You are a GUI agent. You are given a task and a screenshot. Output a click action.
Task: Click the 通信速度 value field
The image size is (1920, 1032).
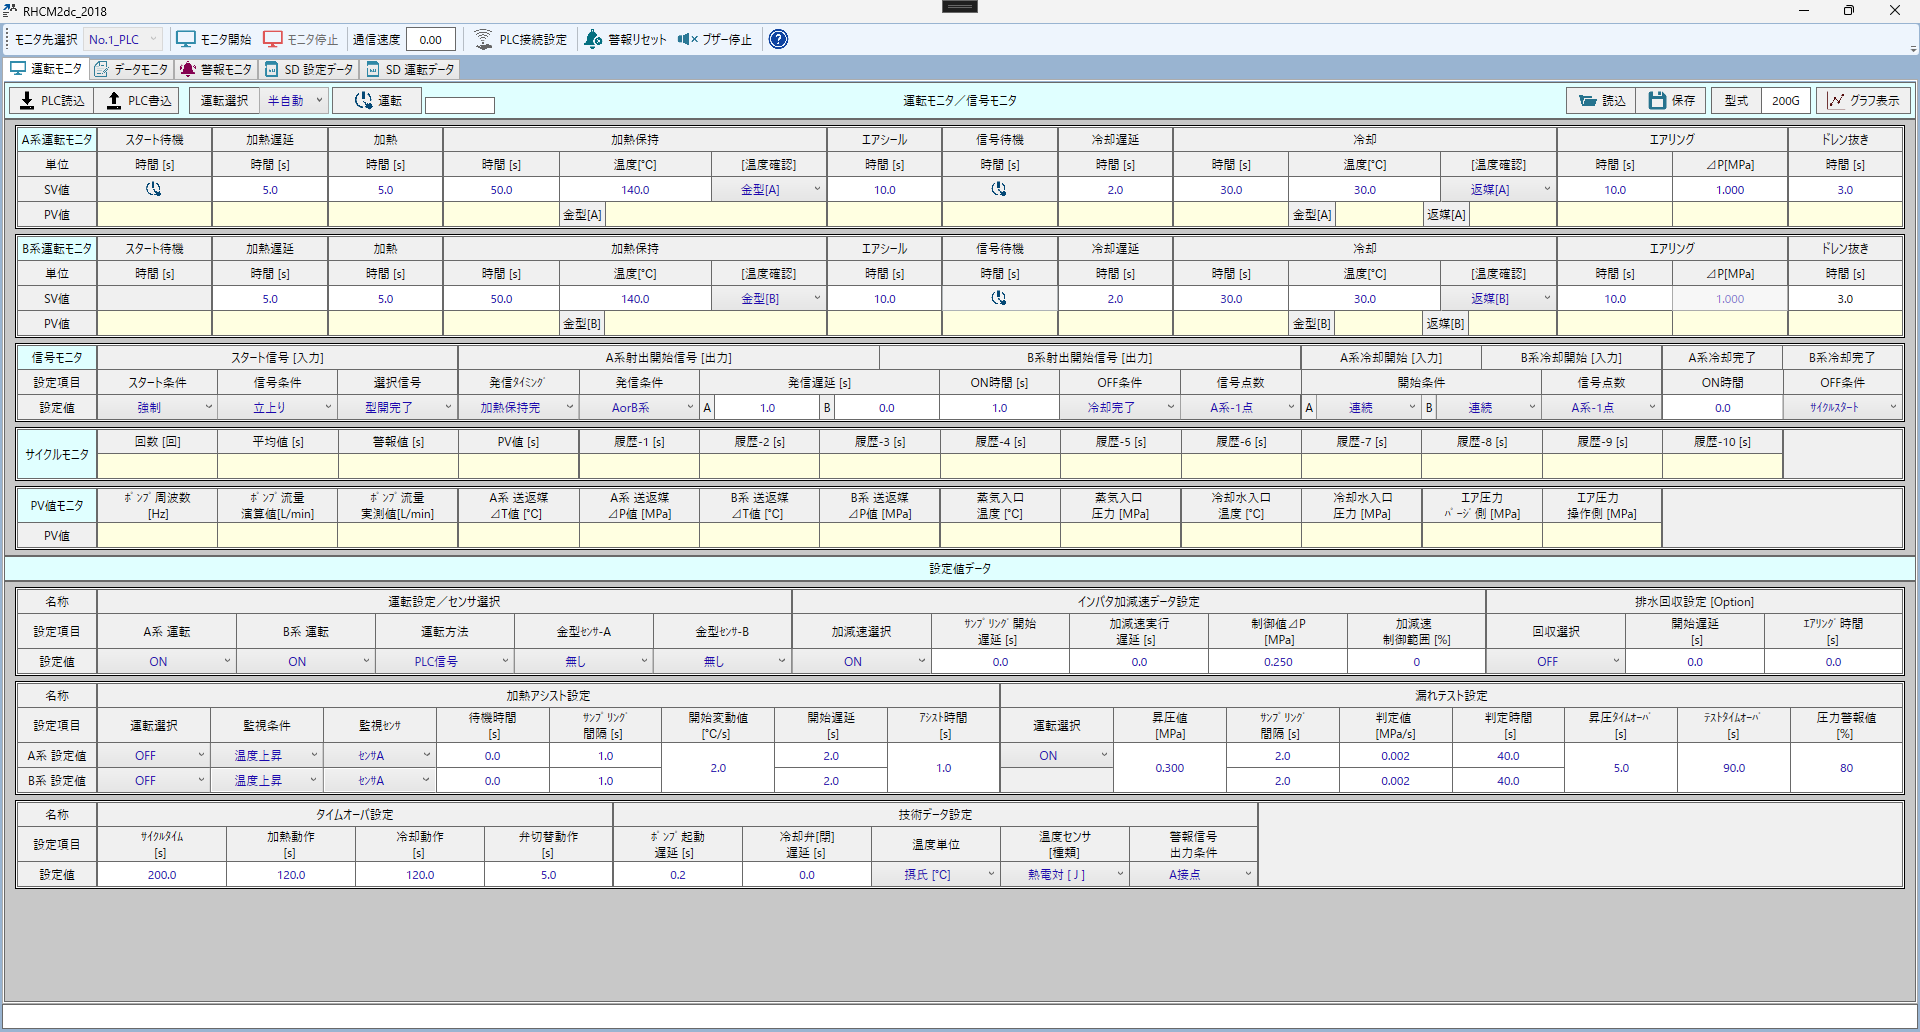pyautogui.click(x=431, y=40)
